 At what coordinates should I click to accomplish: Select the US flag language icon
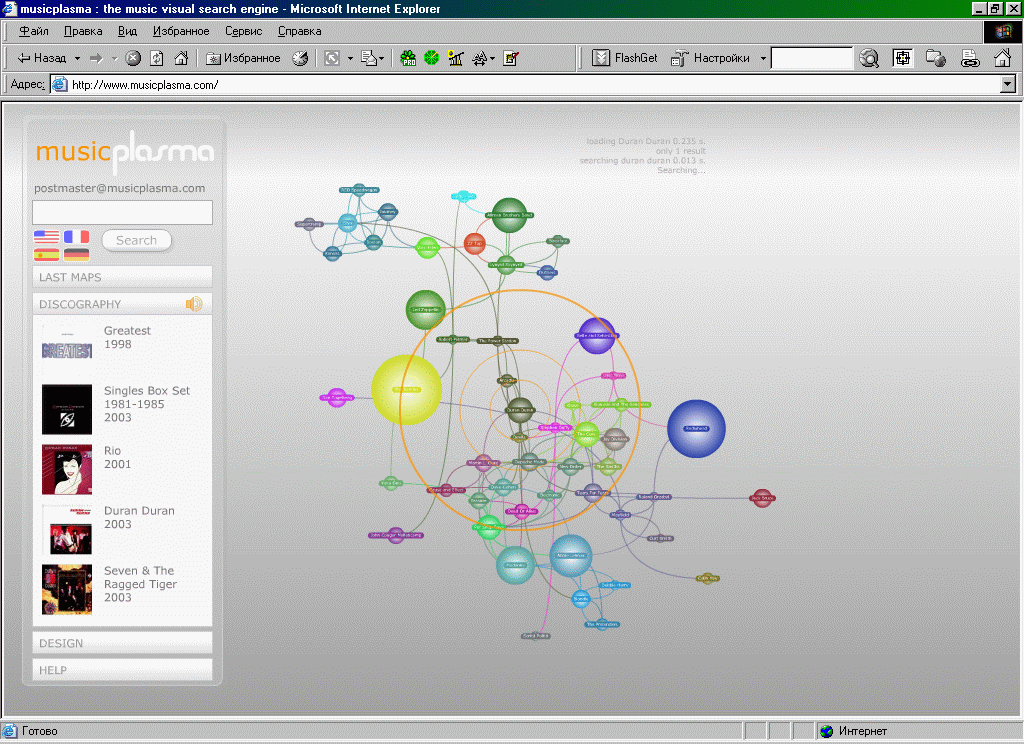tap(46, 237)
